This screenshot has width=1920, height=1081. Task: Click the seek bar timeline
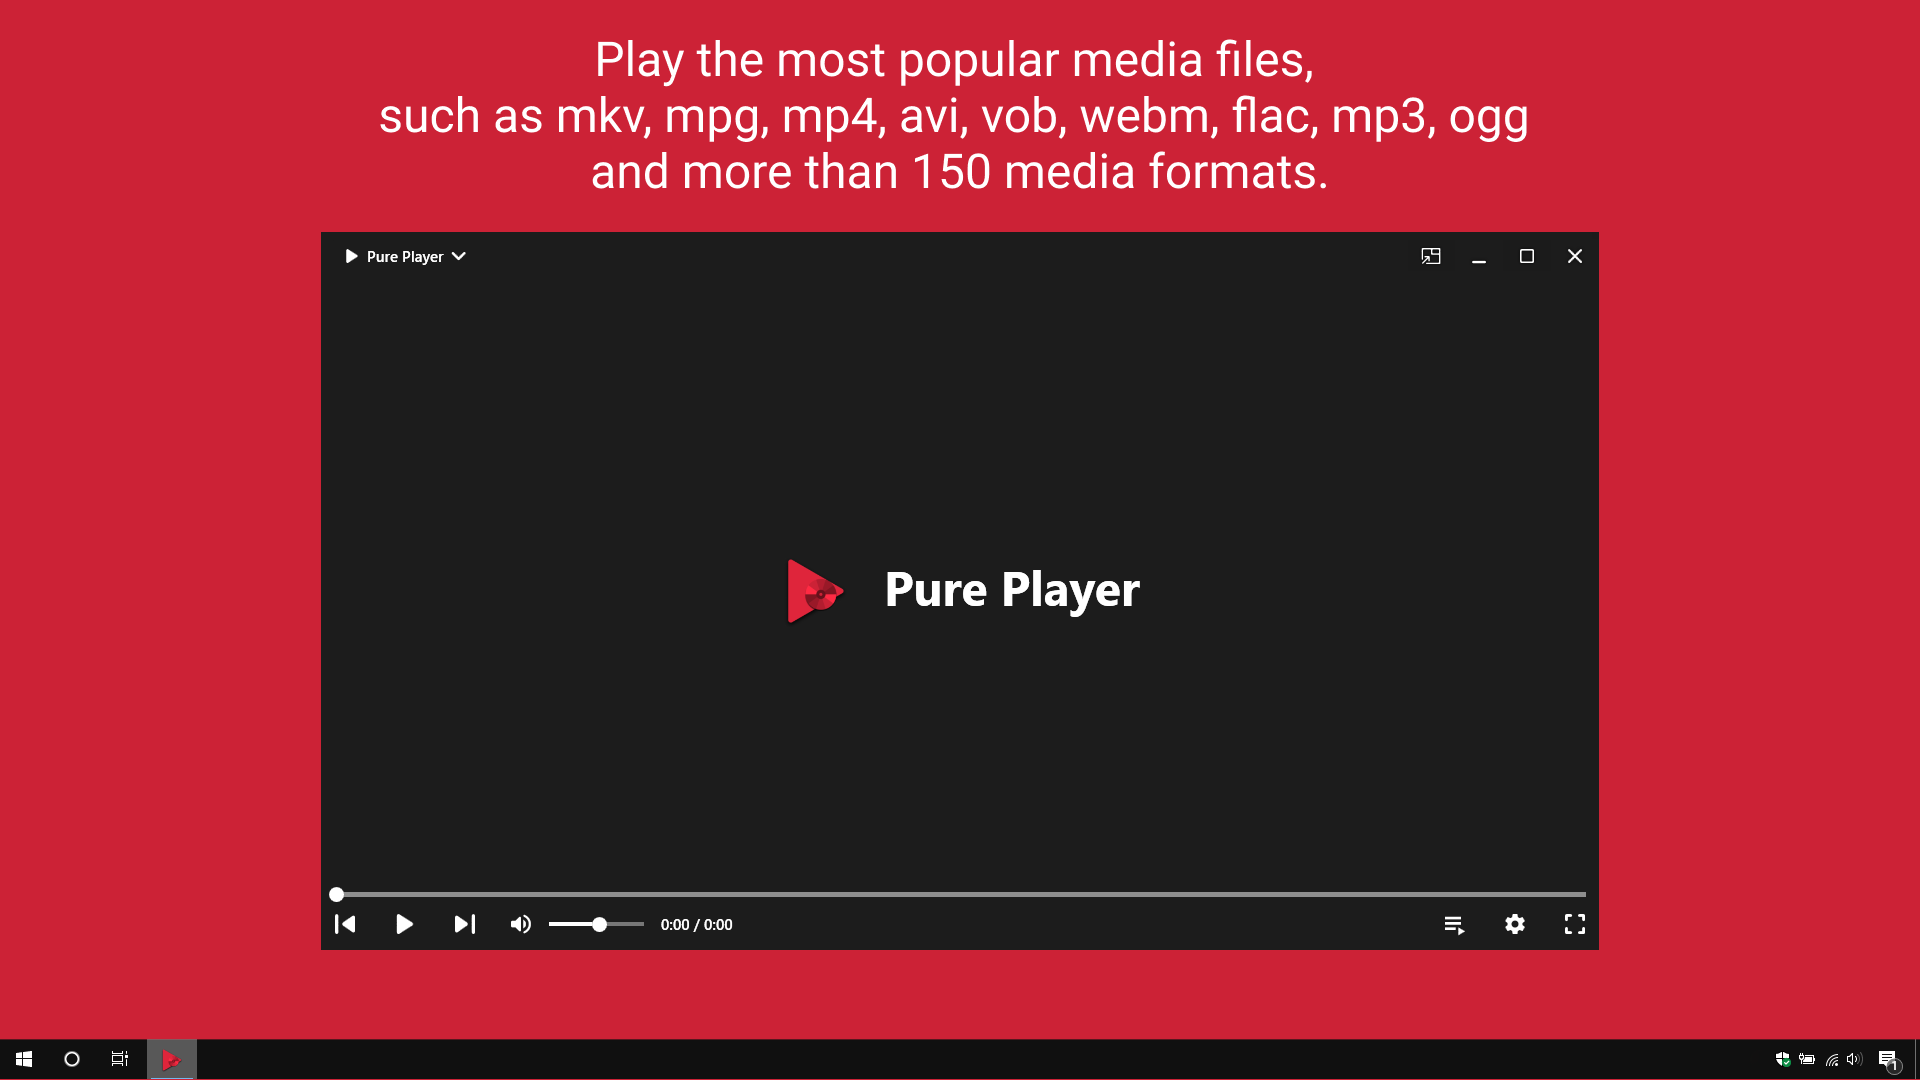point(960,894)
